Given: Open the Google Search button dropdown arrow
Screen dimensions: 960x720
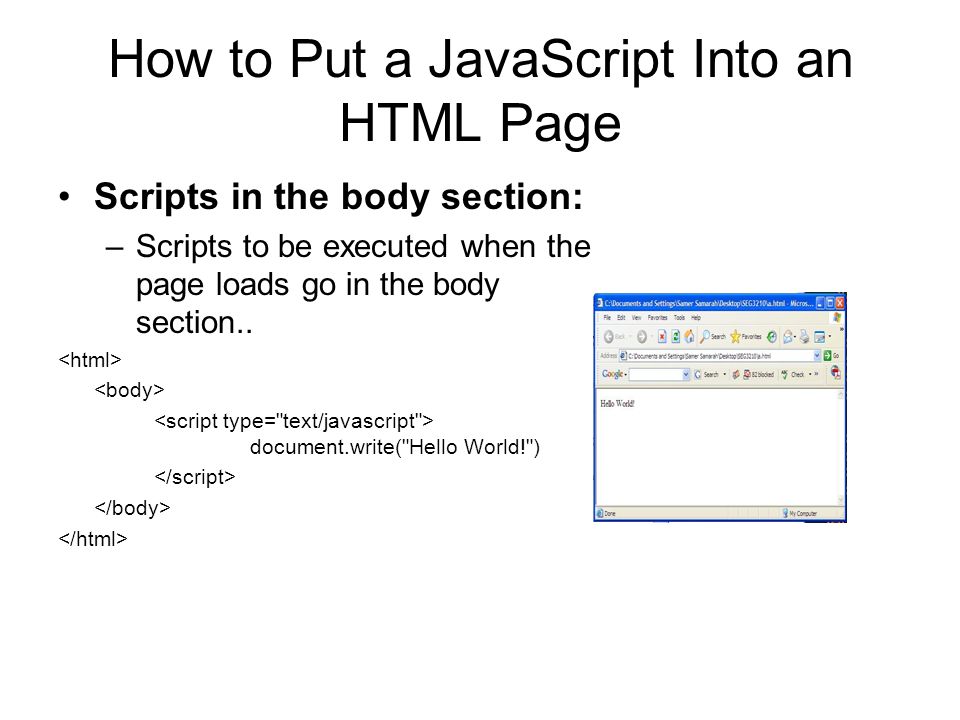Looking at the screenshot, I should pyautogui.click(x=725, y=374).
